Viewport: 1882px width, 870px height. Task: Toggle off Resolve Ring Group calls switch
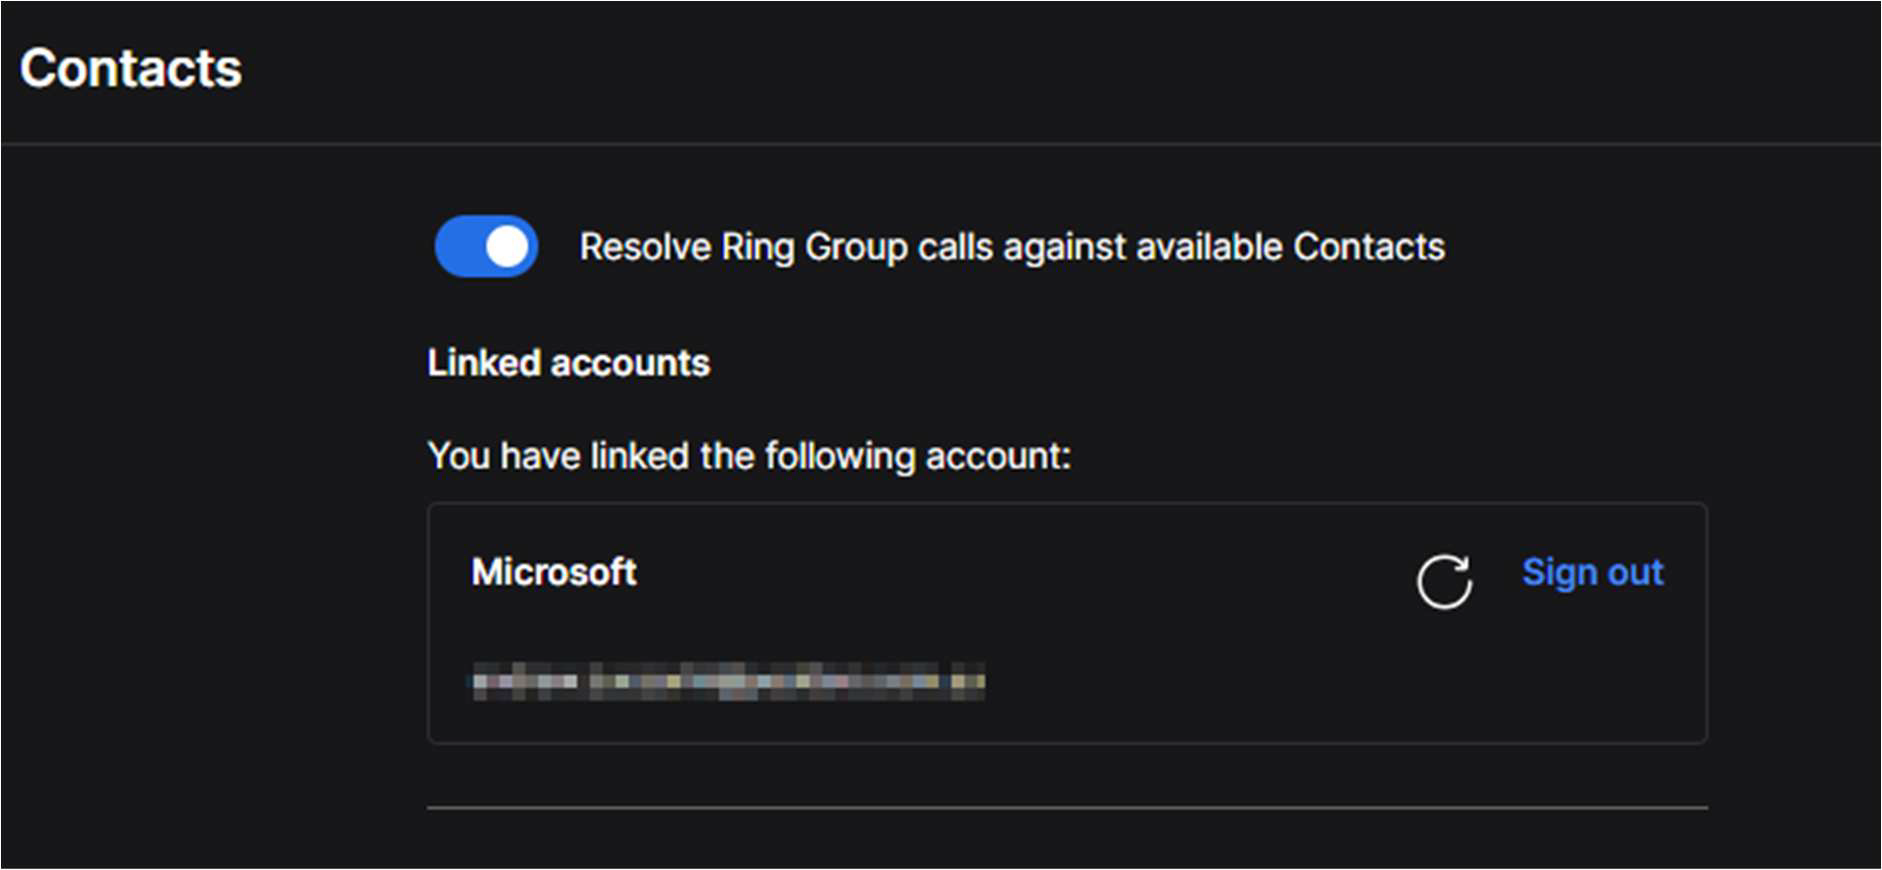click(x=486, y=246)
